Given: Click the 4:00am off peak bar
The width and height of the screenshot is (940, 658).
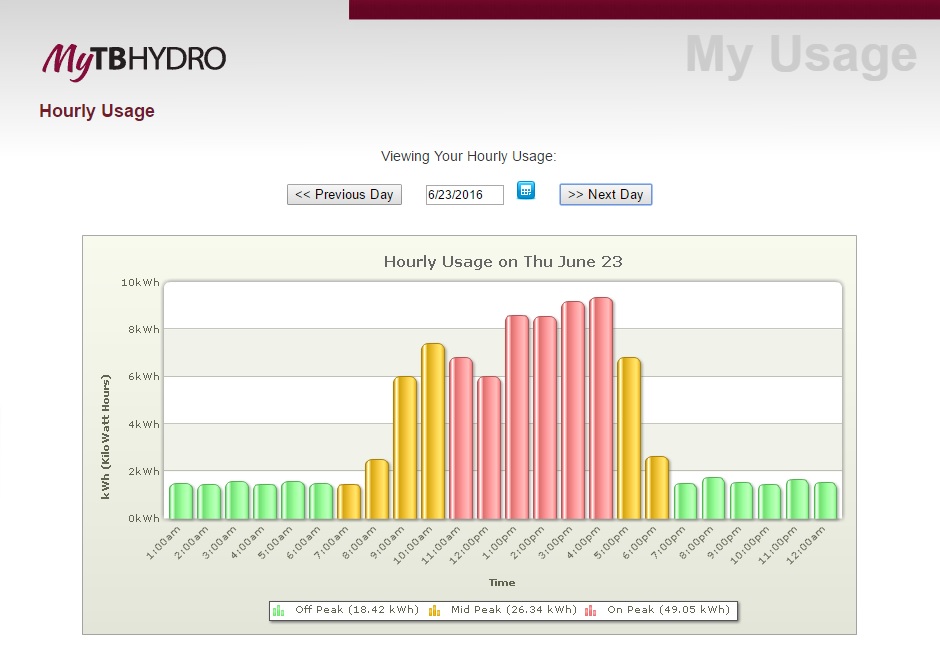Looking at the screenshot, I should coord(264,502).
